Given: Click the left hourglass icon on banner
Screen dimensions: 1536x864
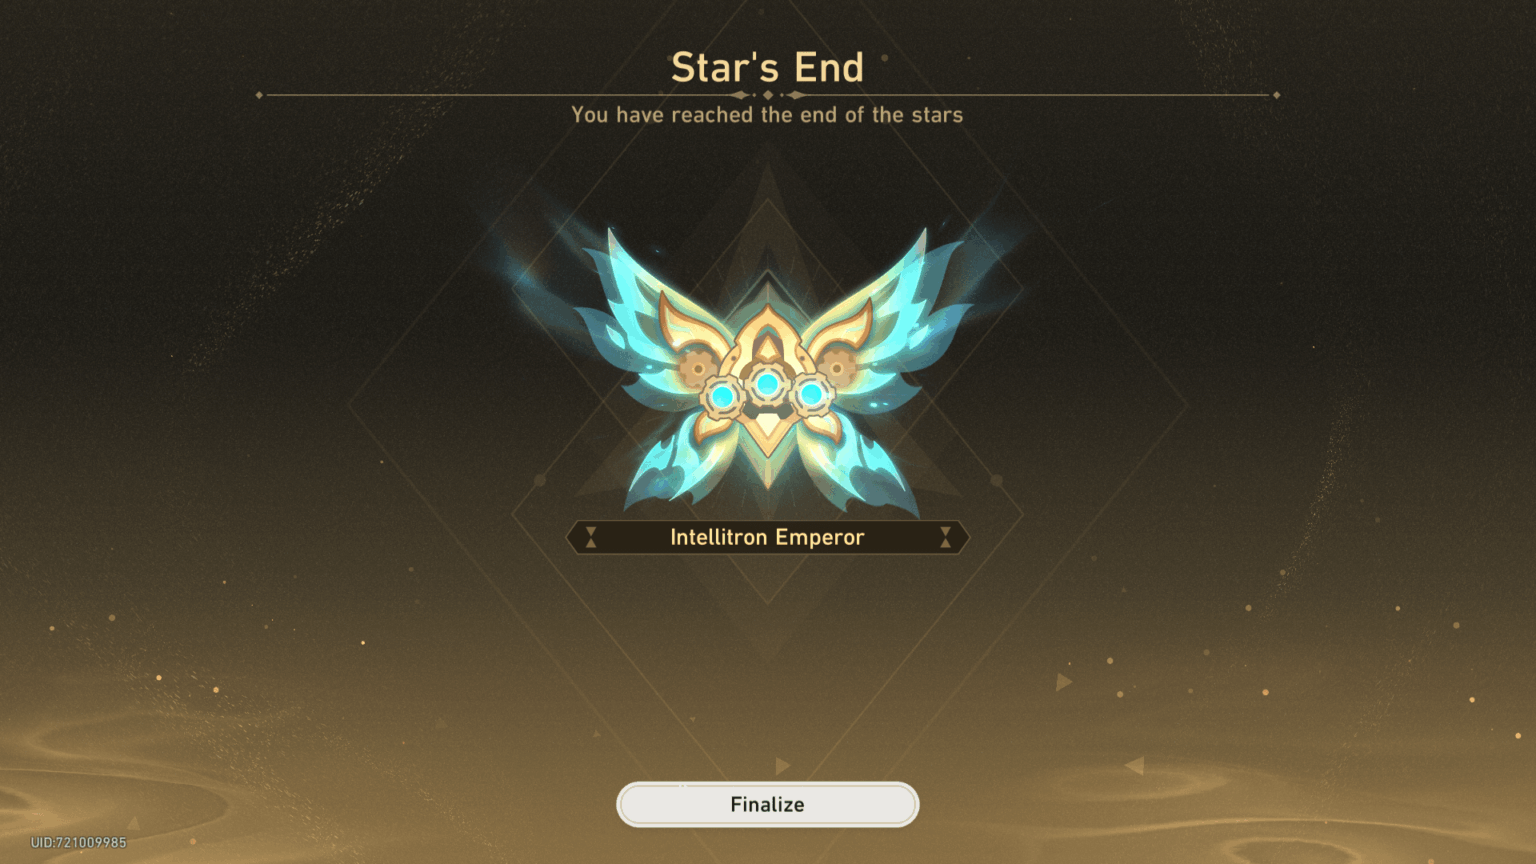Looking at the screenshot, I should tap(591, 537).
